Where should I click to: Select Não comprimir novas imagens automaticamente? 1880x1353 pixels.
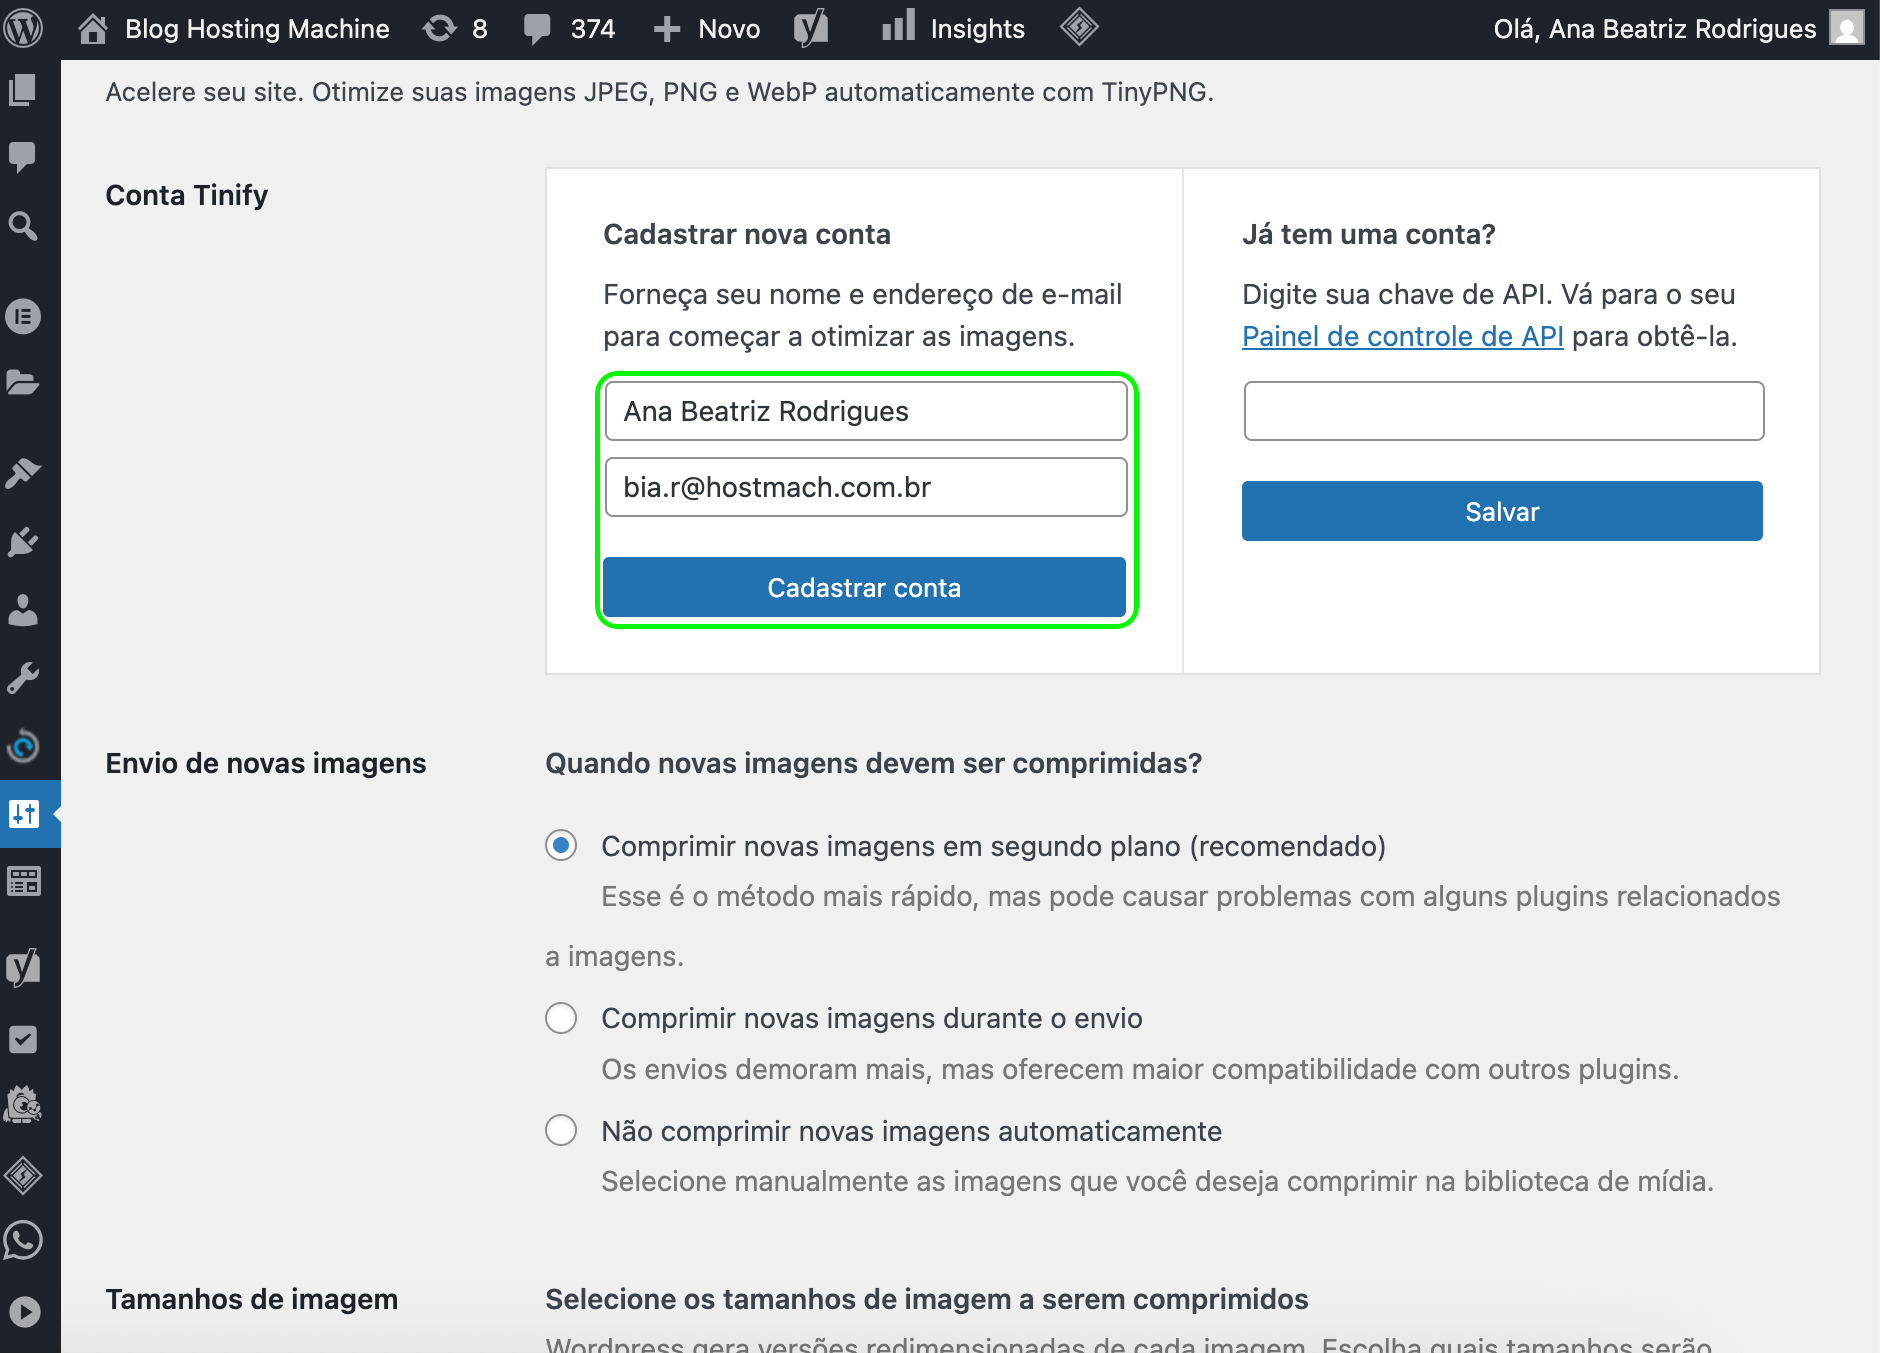tap(561, 1131)
